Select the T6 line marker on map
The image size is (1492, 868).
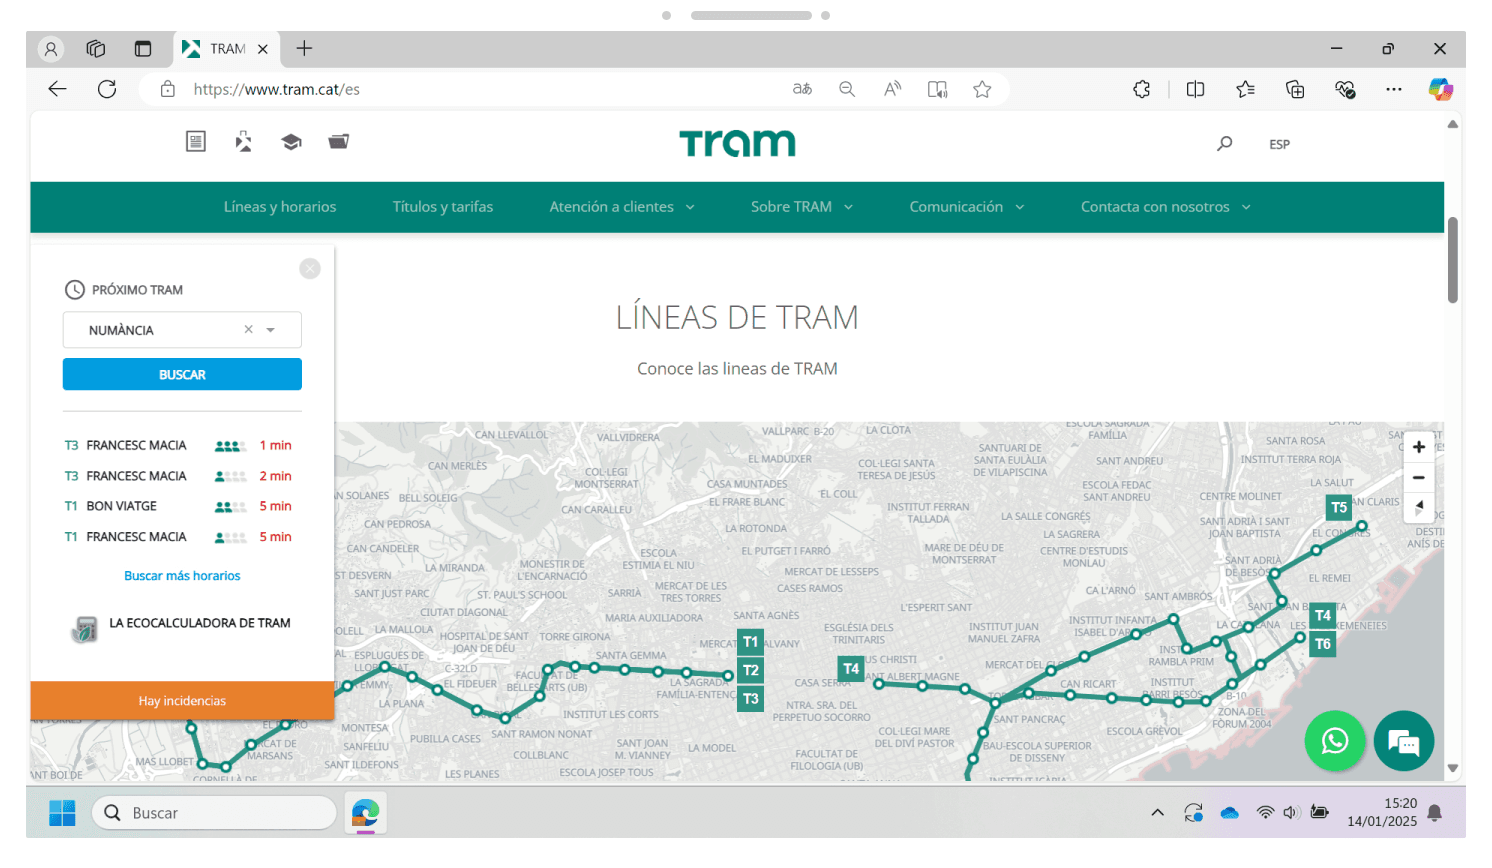coord(1323,644)
